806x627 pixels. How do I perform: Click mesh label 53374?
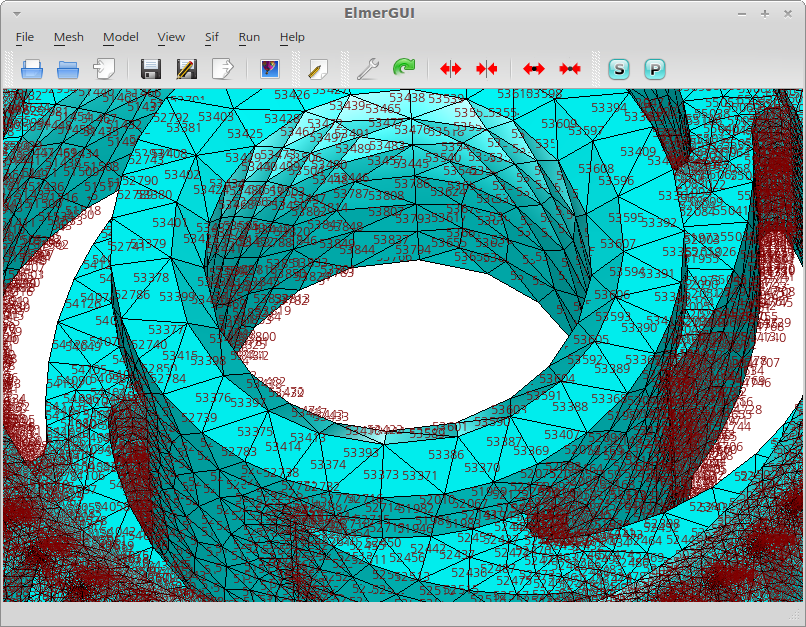[x=328, y=465]
